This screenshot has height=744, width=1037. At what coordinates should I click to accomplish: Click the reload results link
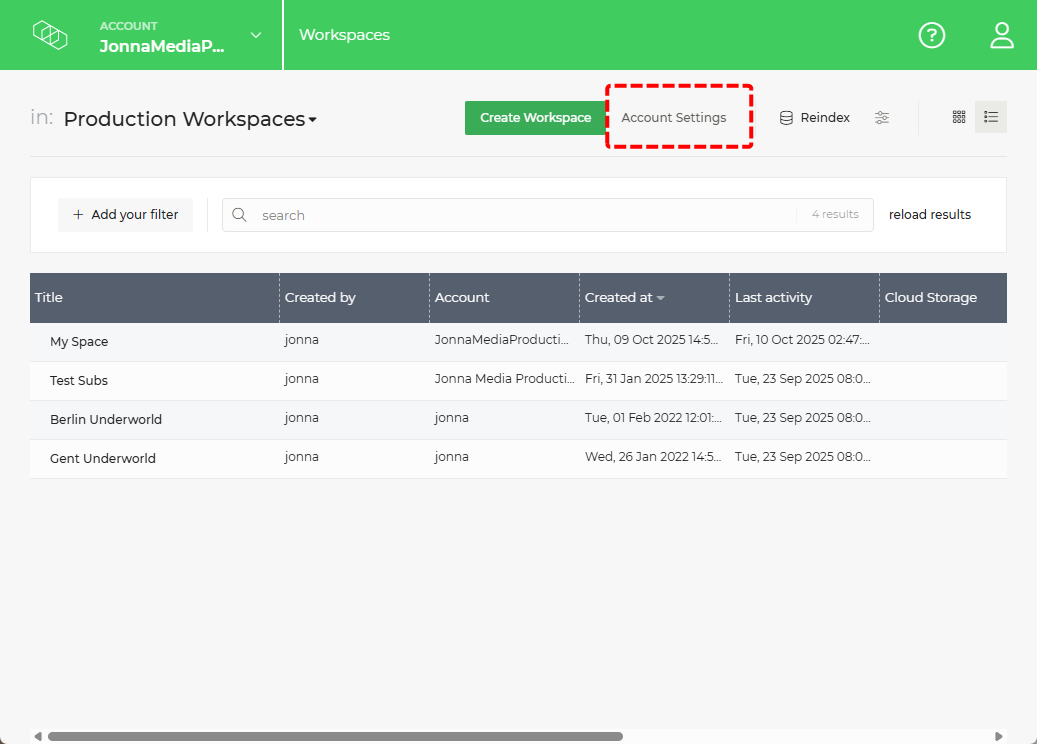tap(929, 214)
